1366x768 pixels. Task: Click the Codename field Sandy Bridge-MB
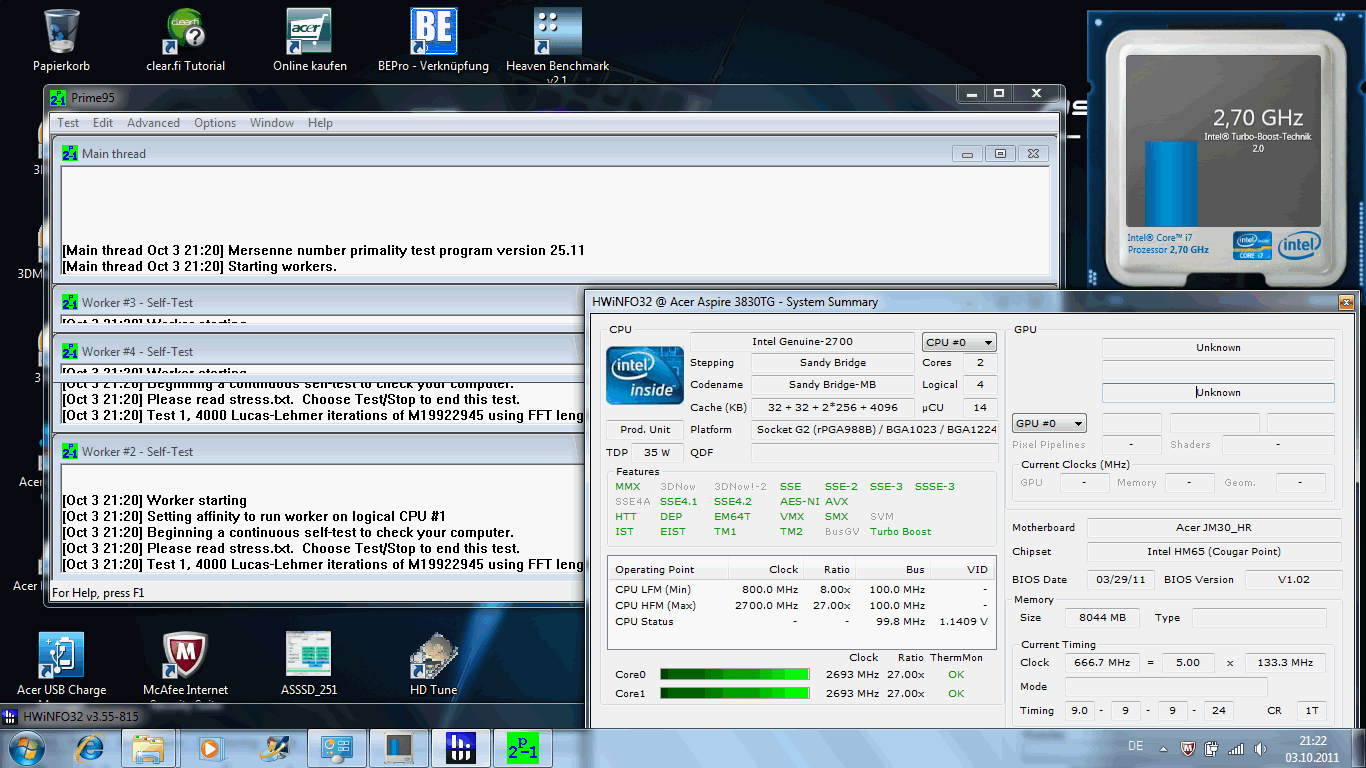pos(833,385)
